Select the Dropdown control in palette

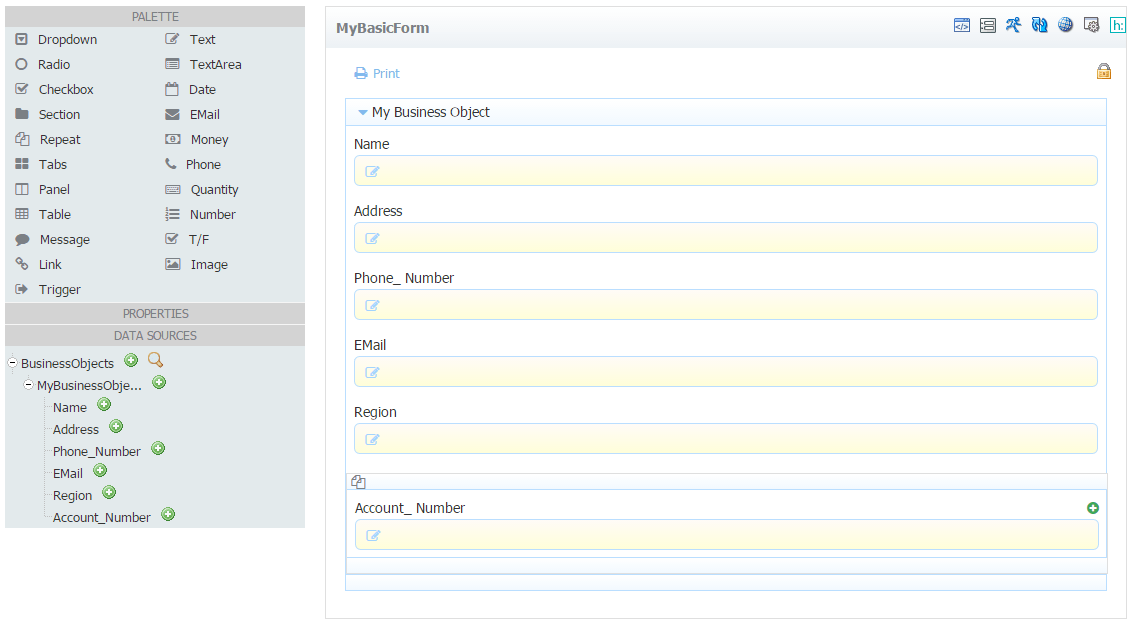[x=56, y=39]
